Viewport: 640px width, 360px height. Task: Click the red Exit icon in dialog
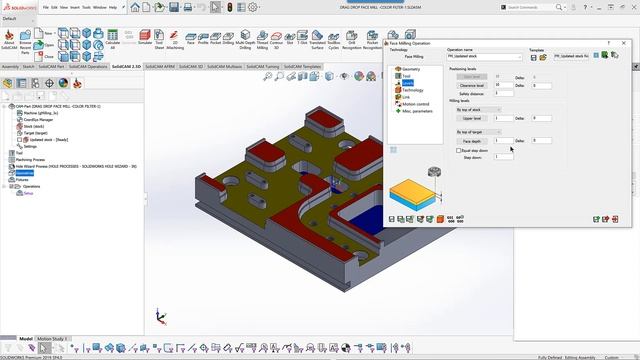(x=615, y=219)
